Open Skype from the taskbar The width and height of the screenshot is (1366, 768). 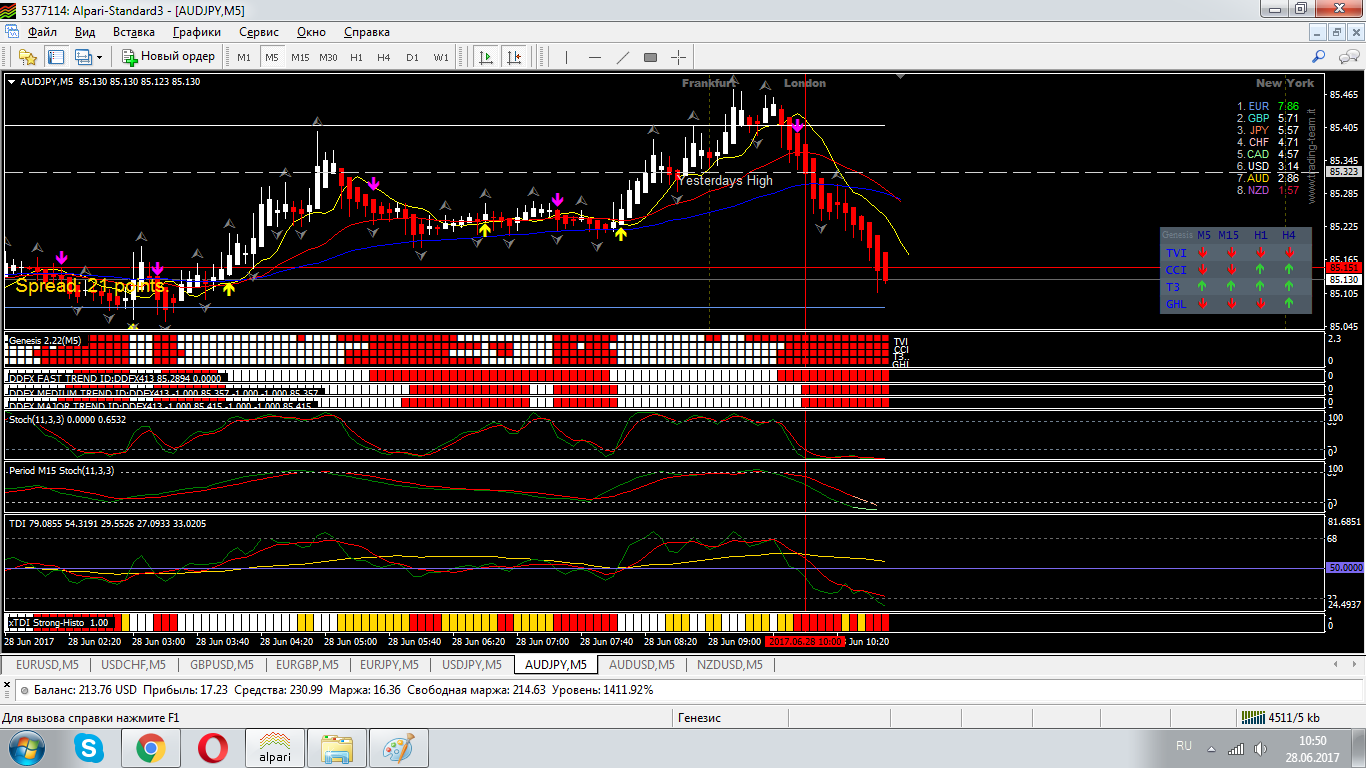click(89, 748)
